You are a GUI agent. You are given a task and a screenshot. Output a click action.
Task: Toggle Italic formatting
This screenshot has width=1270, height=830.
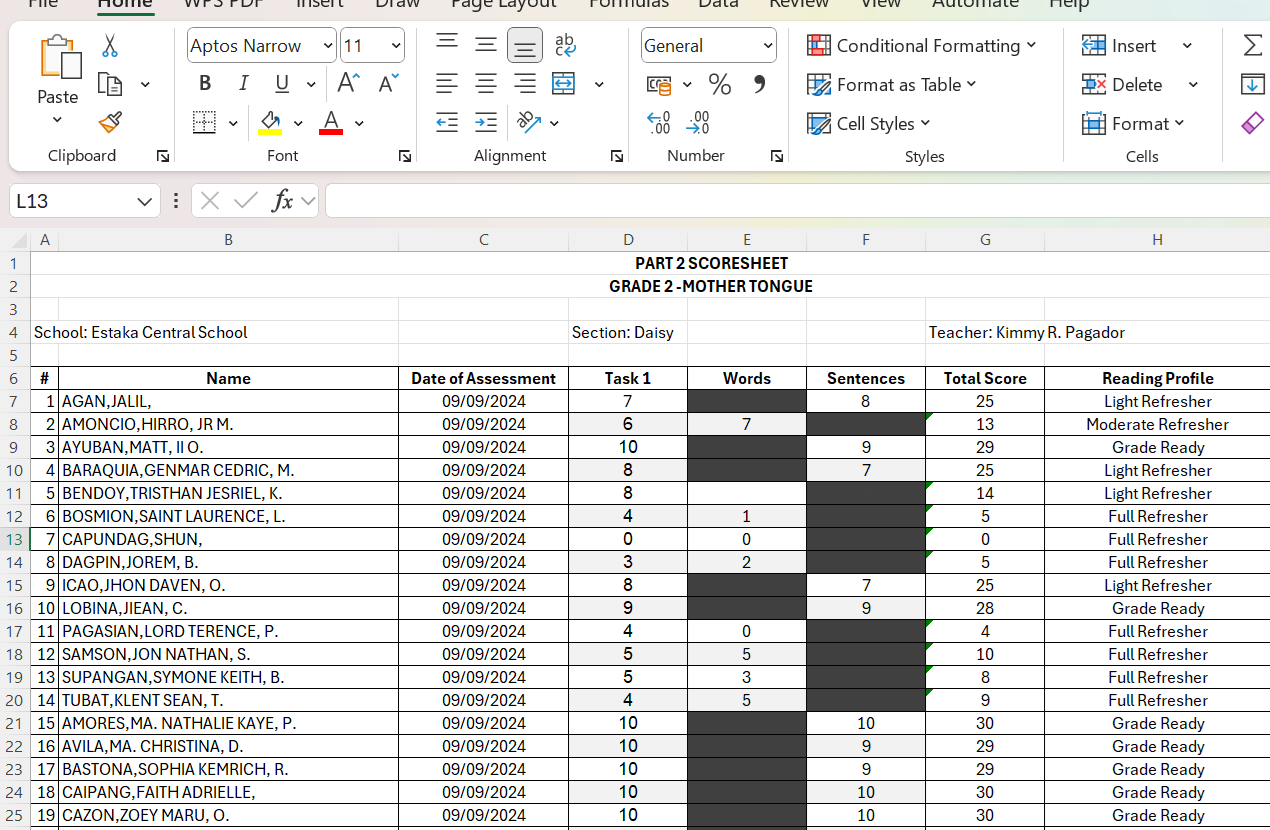243,84
